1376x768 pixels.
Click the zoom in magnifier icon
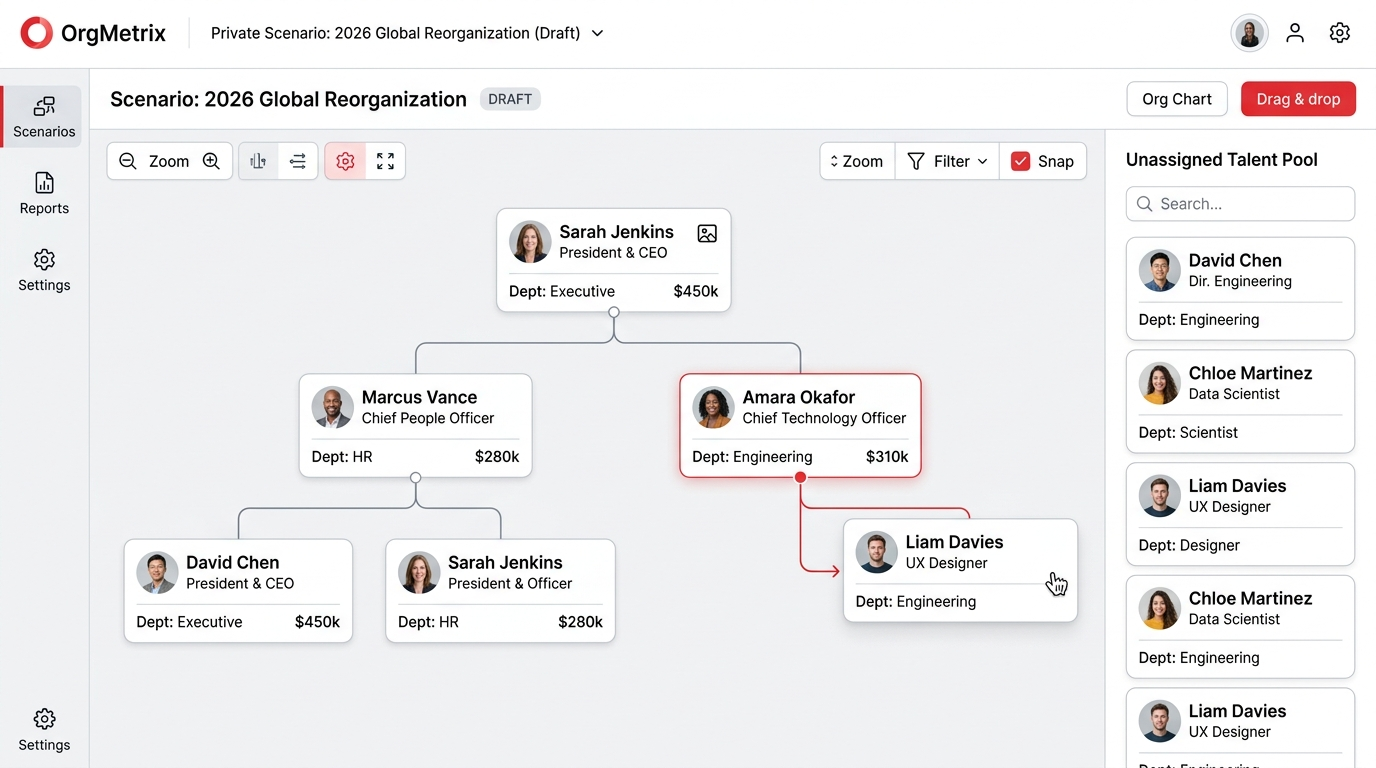(211, 161)
